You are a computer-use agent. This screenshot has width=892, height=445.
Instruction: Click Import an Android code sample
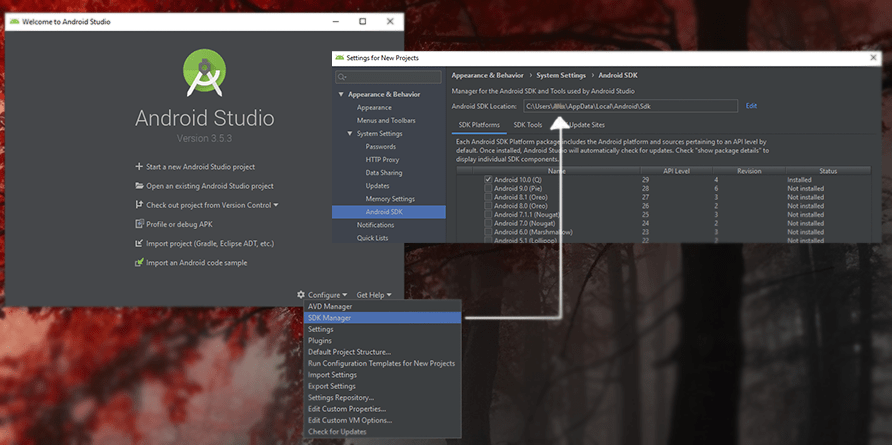pos(196,263)
